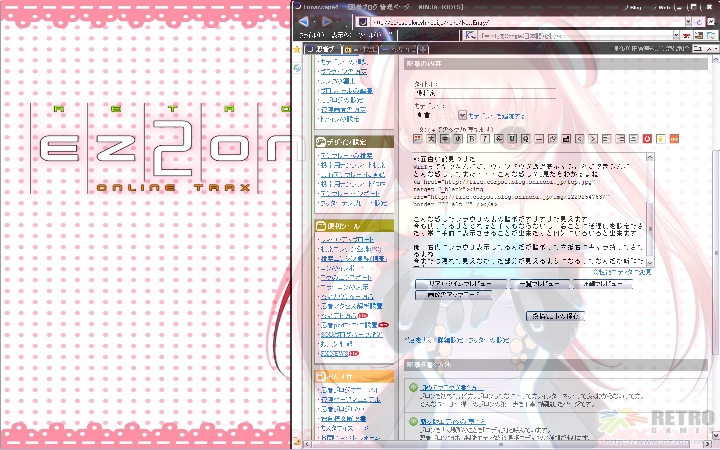Click the globe icon in browser sidebar
Image resolution: width=720 pixels, height=450 pixels.
(x=297, y=68)
